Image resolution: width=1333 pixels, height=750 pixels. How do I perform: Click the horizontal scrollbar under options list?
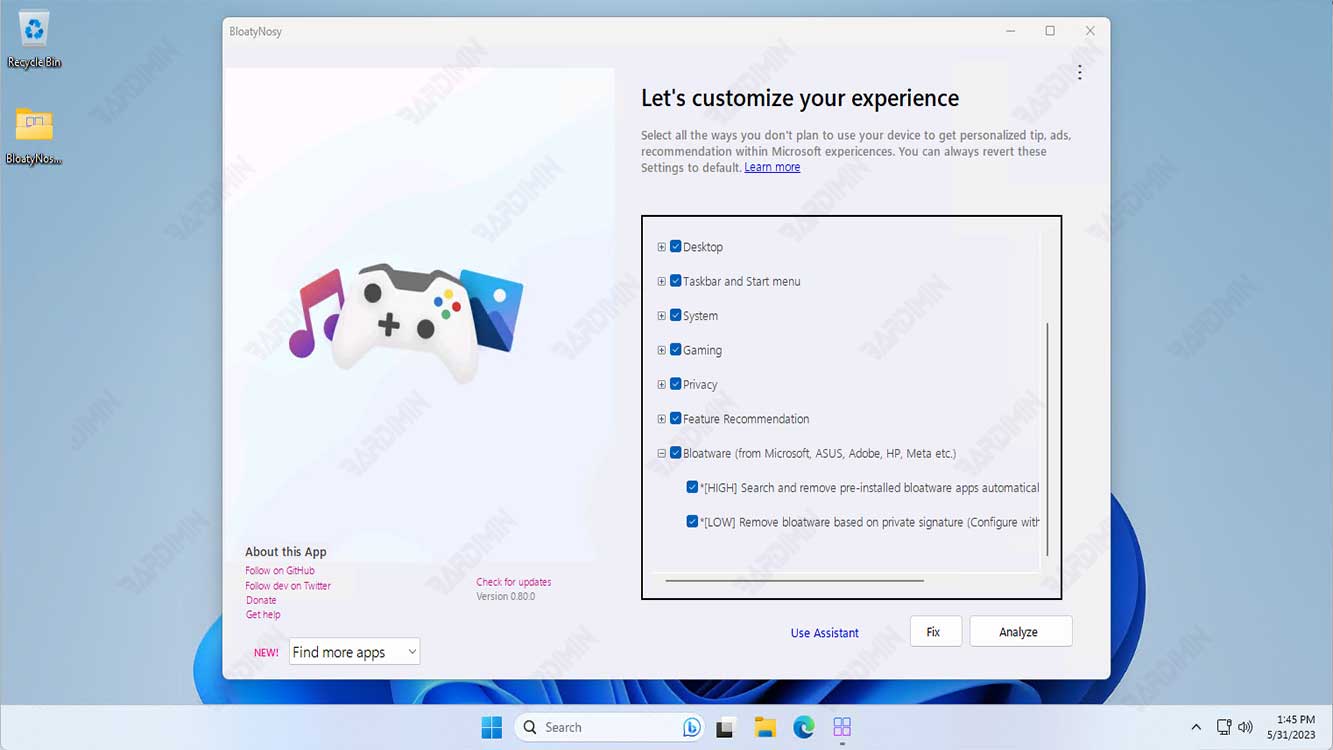click(794, 580)
